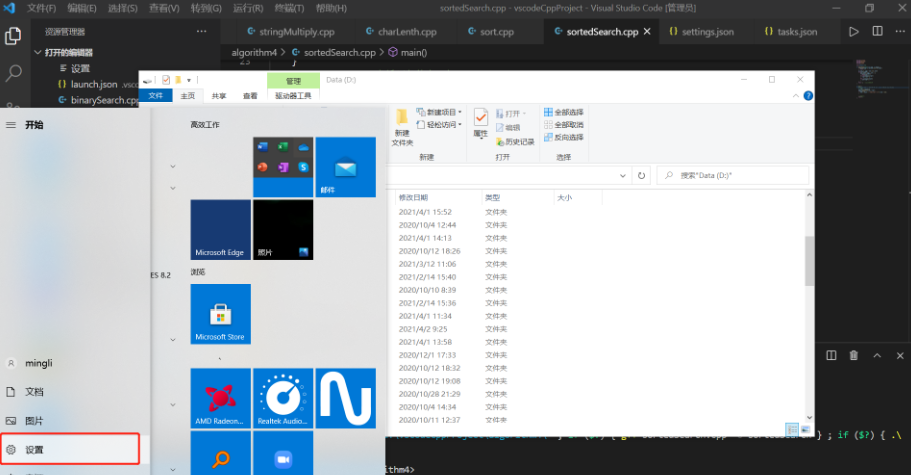The height and width of the screenshot is (475, 911).
Task: Split the VS Code editor to the right
Action: click(877, 31)
